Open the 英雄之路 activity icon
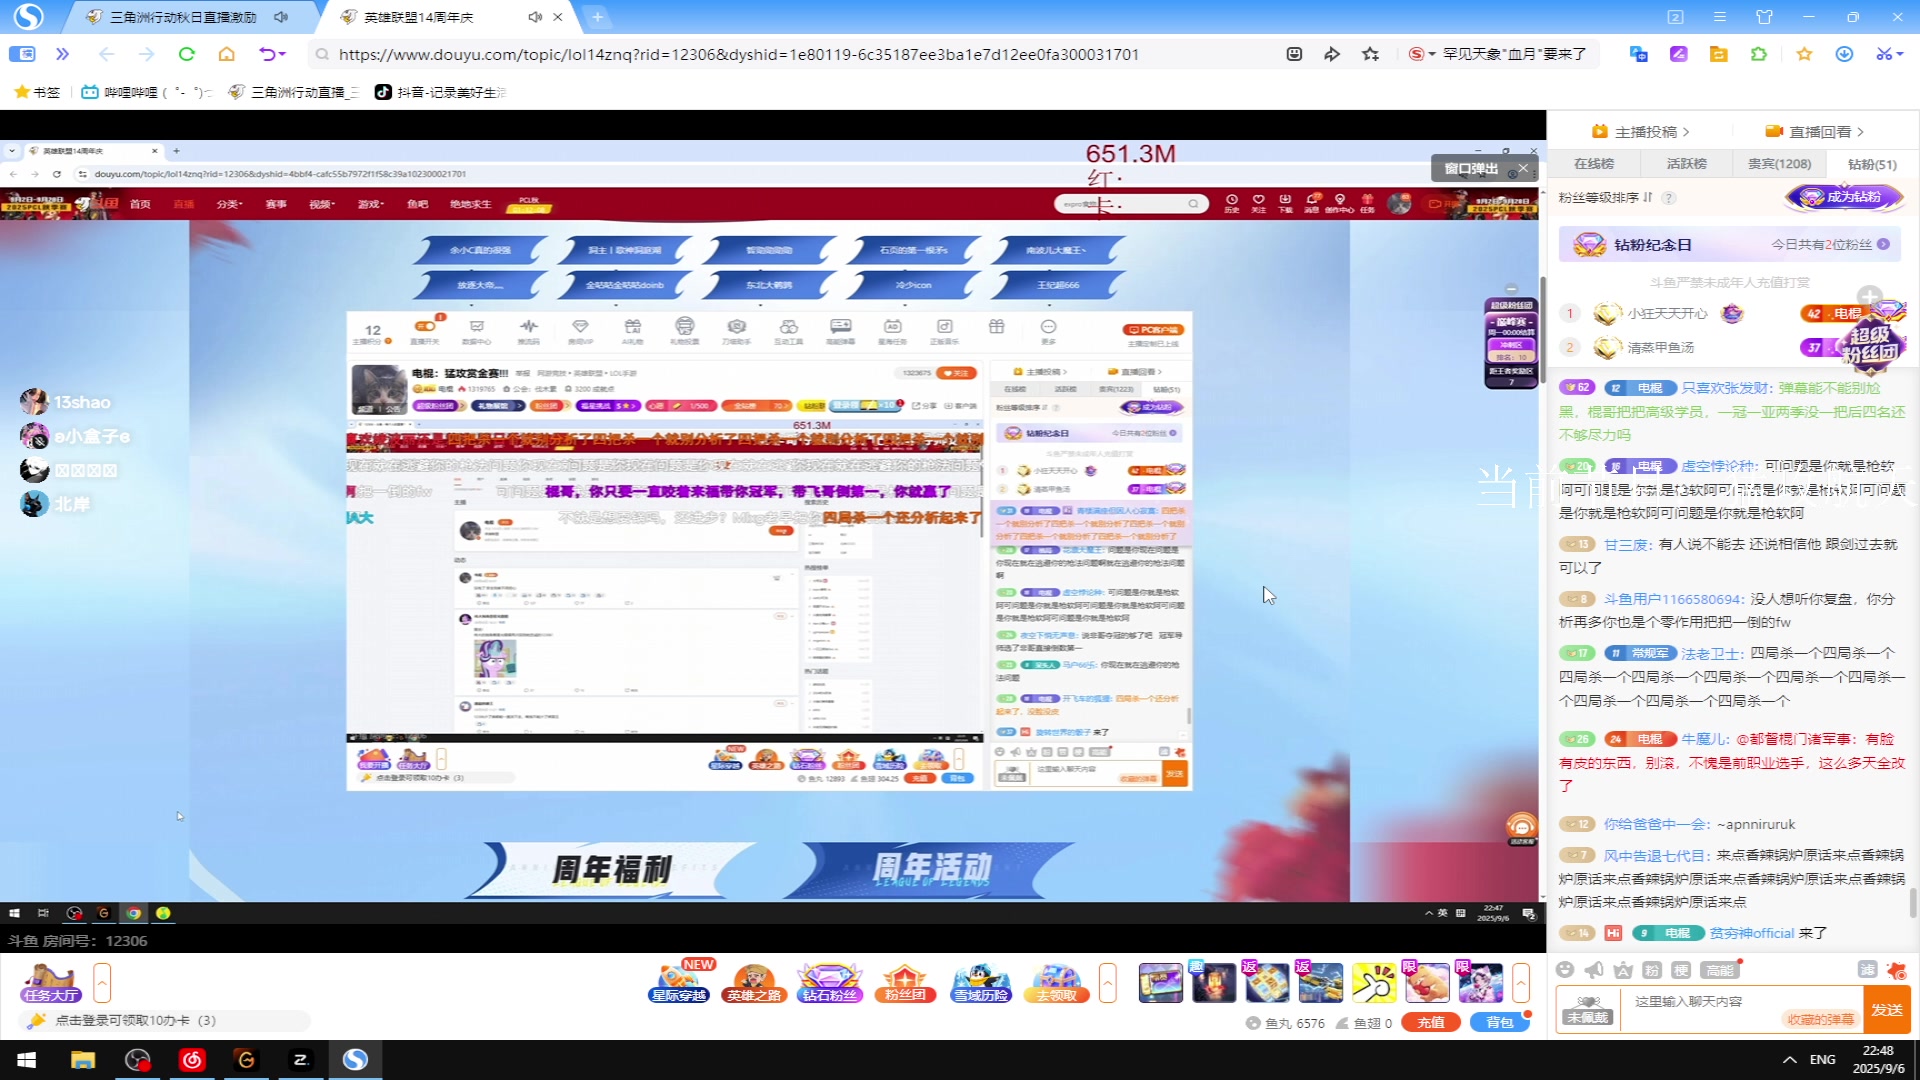Viewport: 1920px width, 1080px height. [x=754, y=983]
